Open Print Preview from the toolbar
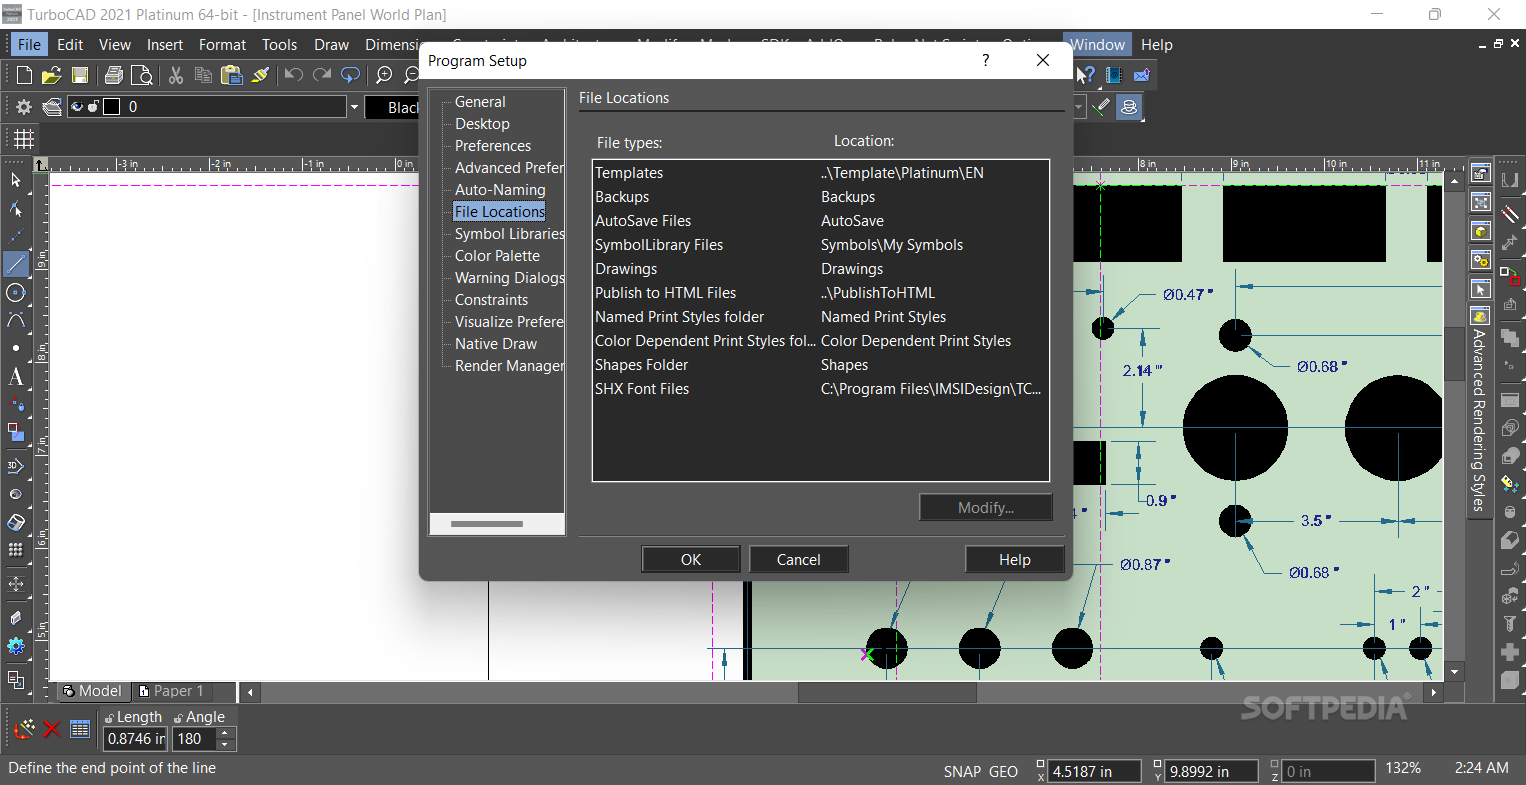Screen dimensions: 1526x785 click(x=142, y=75)
